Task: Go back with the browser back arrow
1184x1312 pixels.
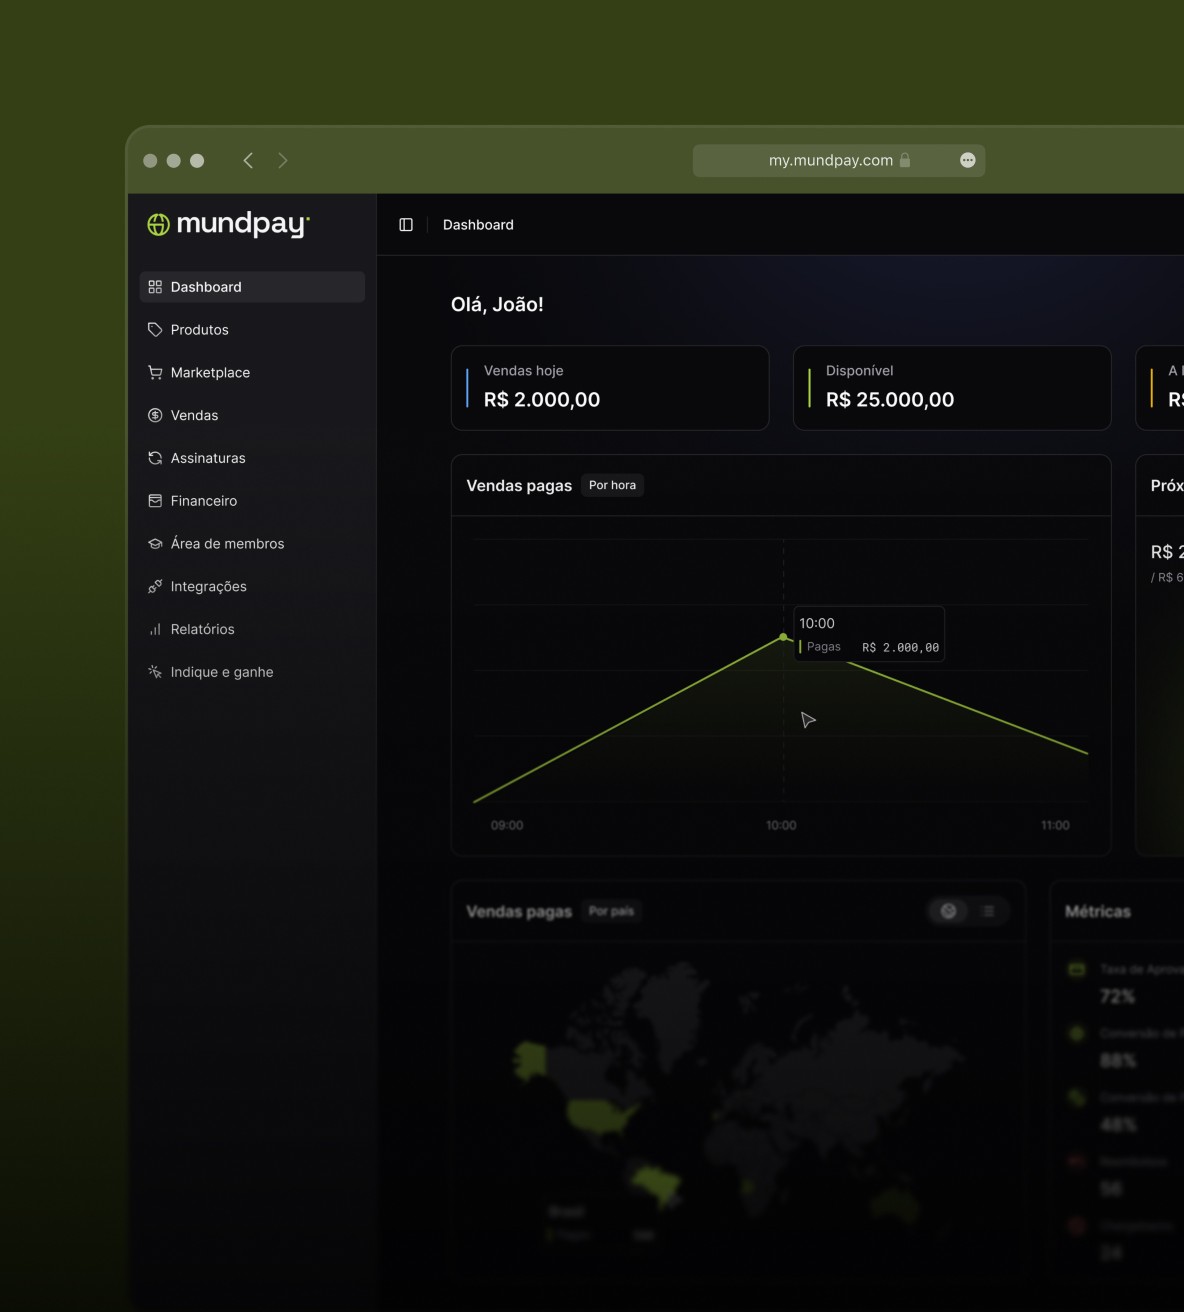Action: 248,160
